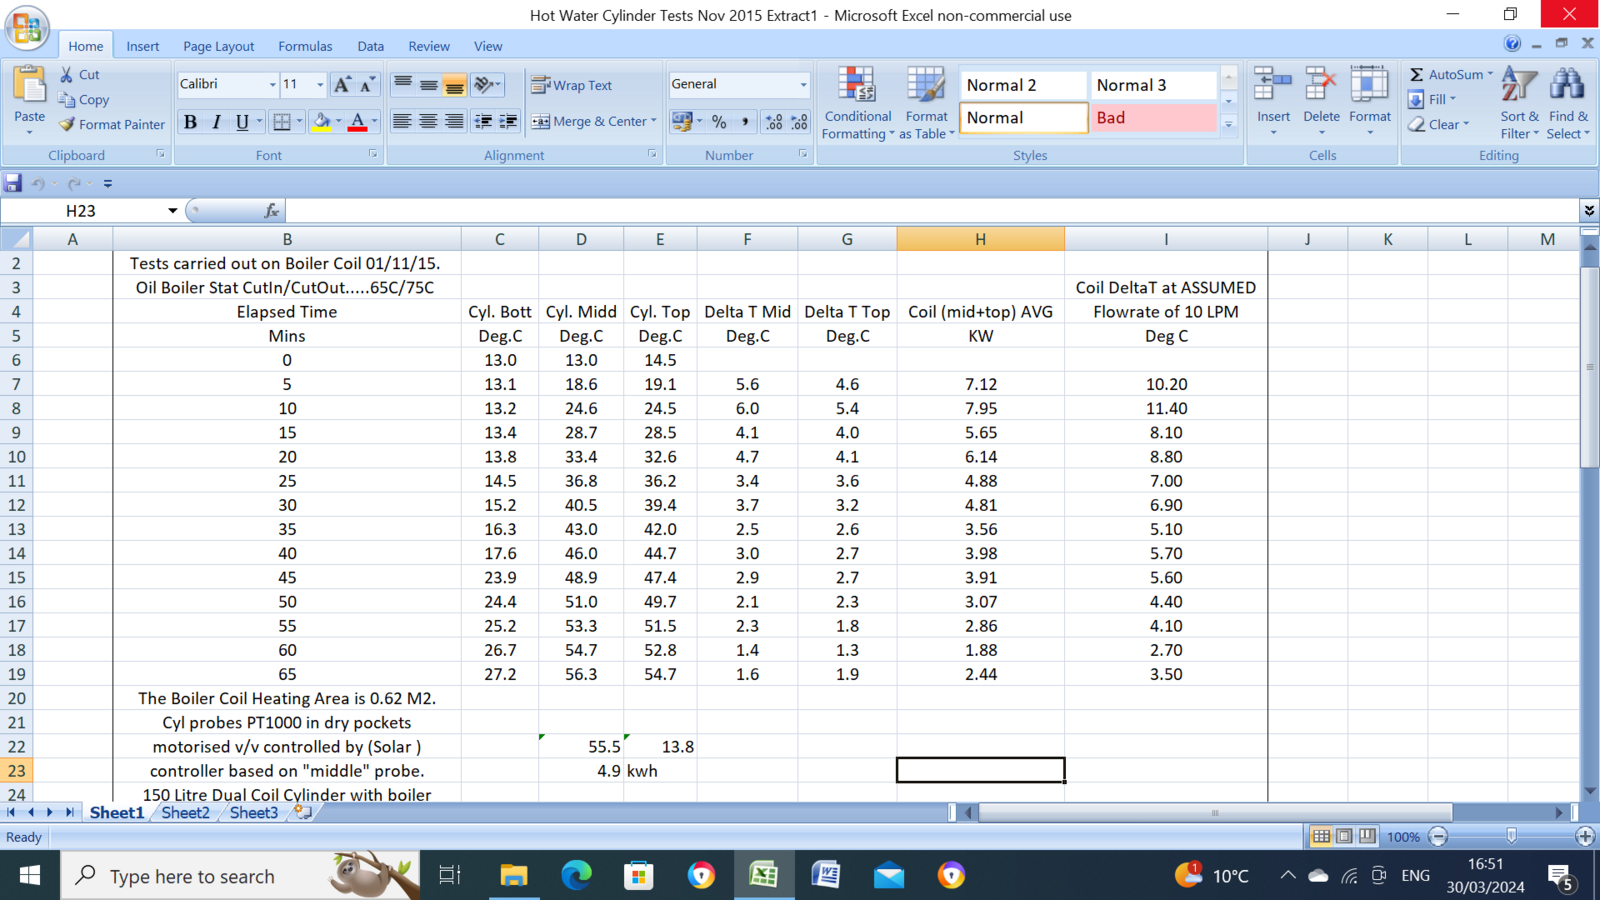Viewport: 1600px width, 900px height.
Task: Switch to the Sheet2 worksheet tab
Action: point(186,812)
